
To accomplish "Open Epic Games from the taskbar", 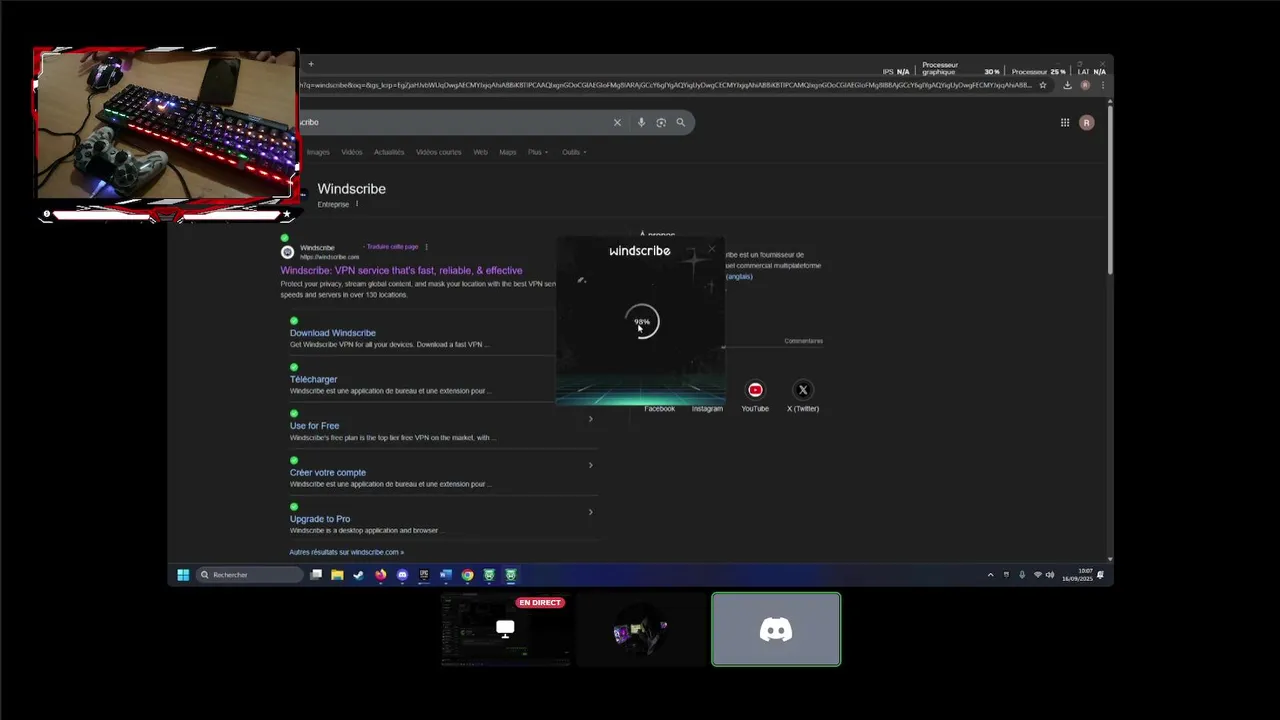I will click(x=424, y=575).
